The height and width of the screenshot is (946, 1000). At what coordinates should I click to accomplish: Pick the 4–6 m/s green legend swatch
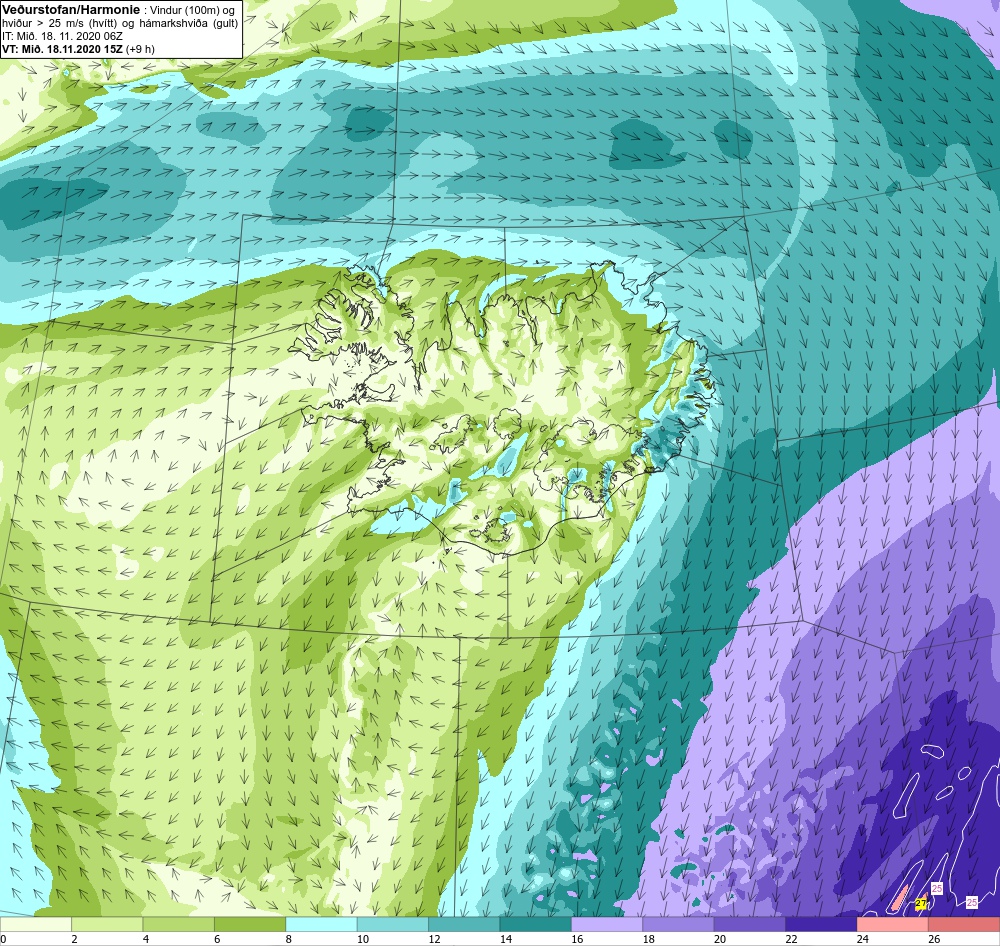[x=179, y=925]
